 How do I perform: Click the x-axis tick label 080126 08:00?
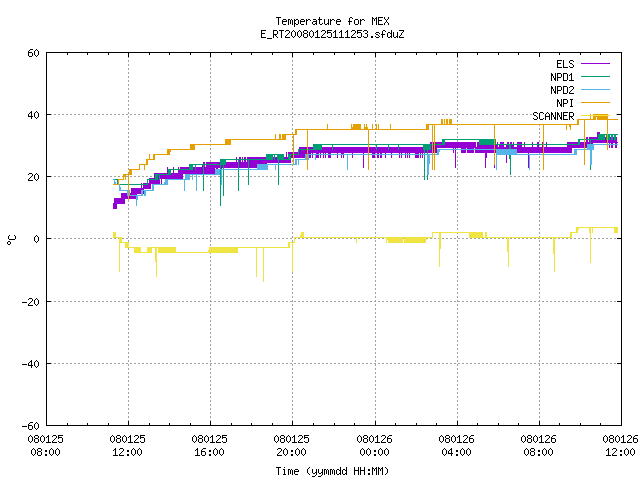coord(538,446)
